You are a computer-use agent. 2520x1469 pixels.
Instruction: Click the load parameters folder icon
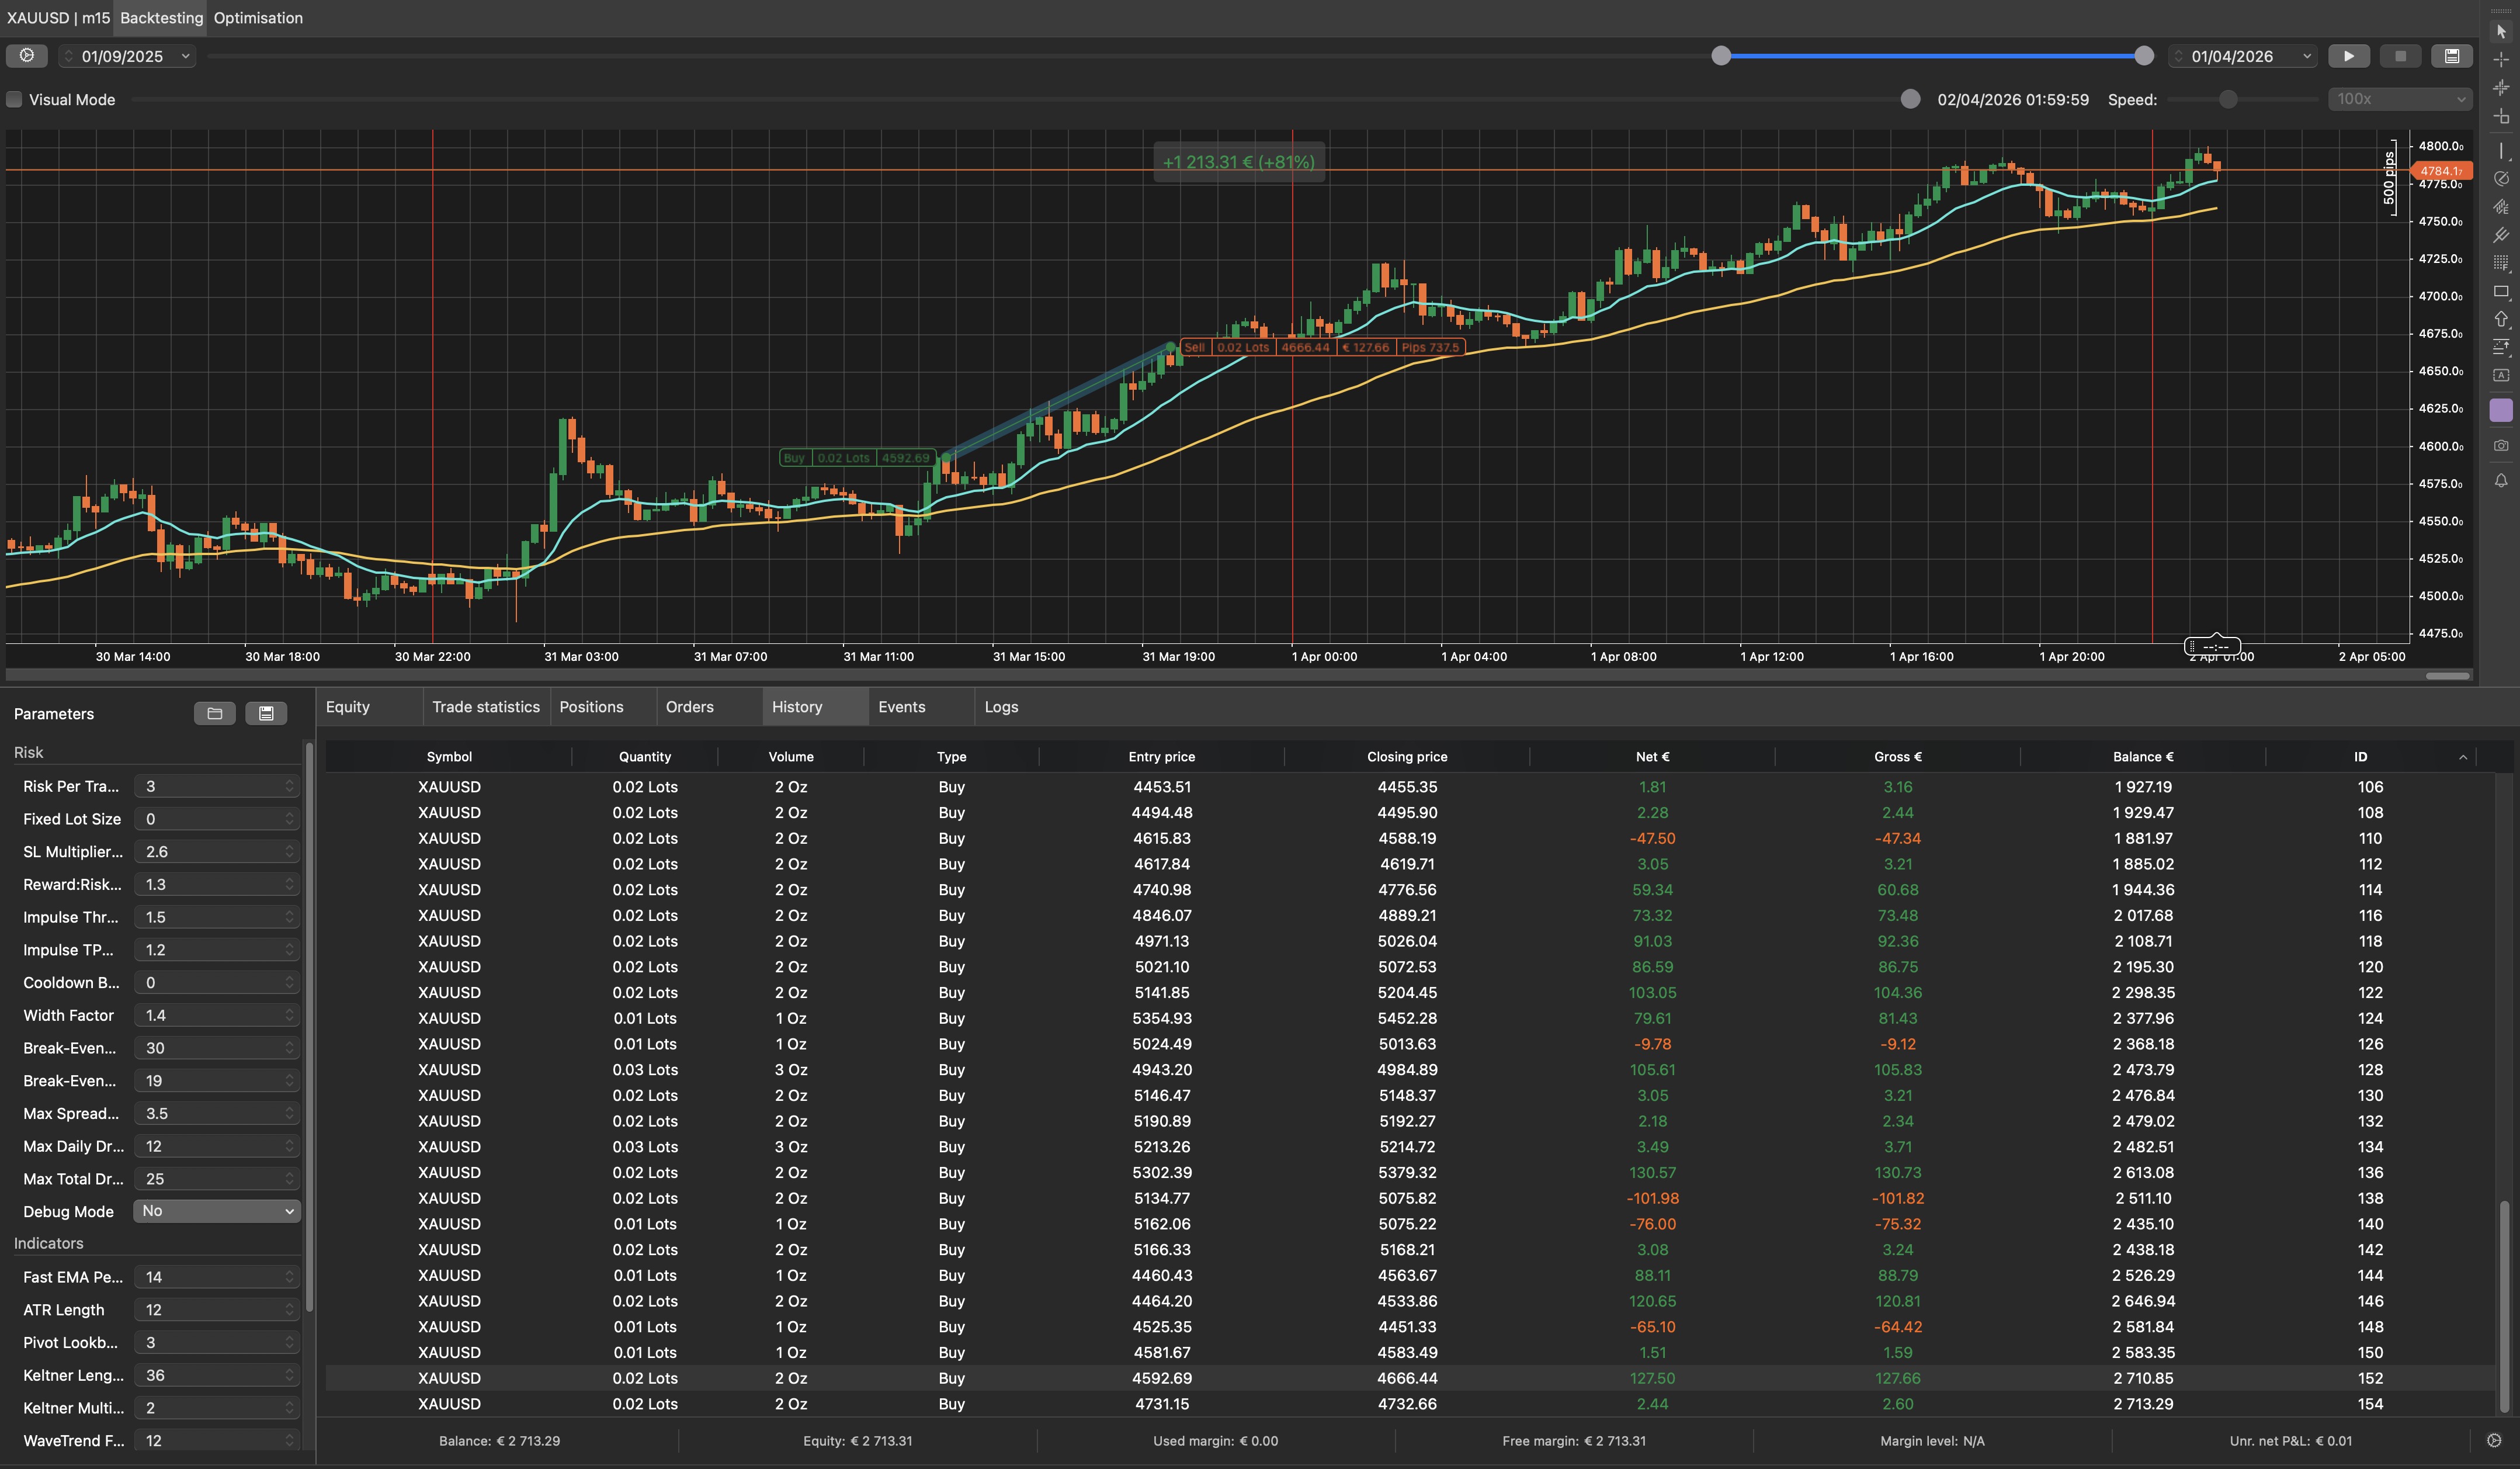(x=214, y=713)
